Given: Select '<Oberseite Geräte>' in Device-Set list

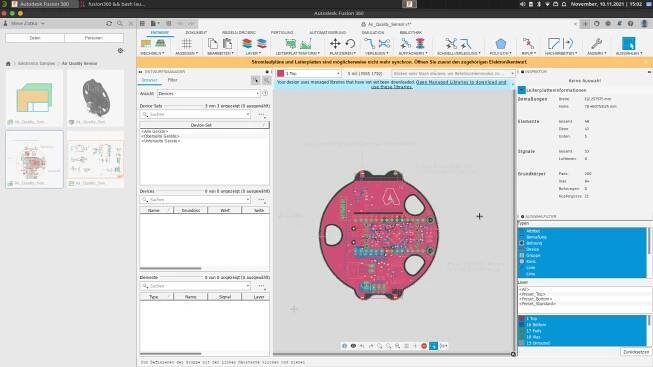Looking at the screenshot, I should pos(160,136).
